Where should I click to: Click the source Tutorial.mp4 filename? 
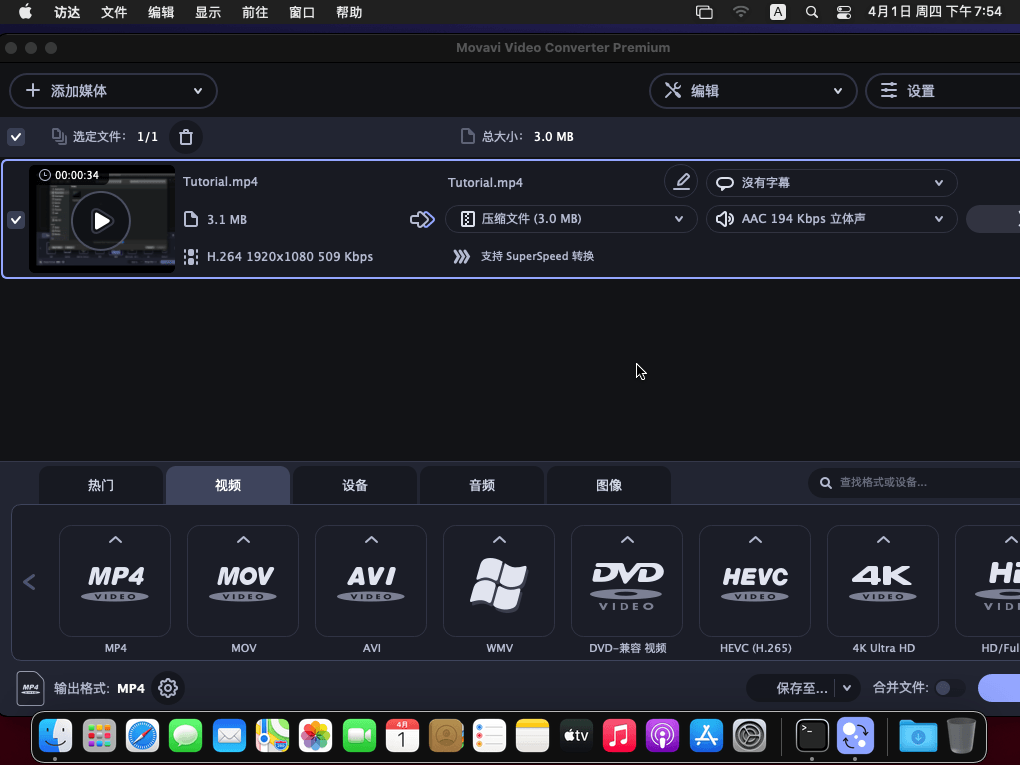[221, 181]
